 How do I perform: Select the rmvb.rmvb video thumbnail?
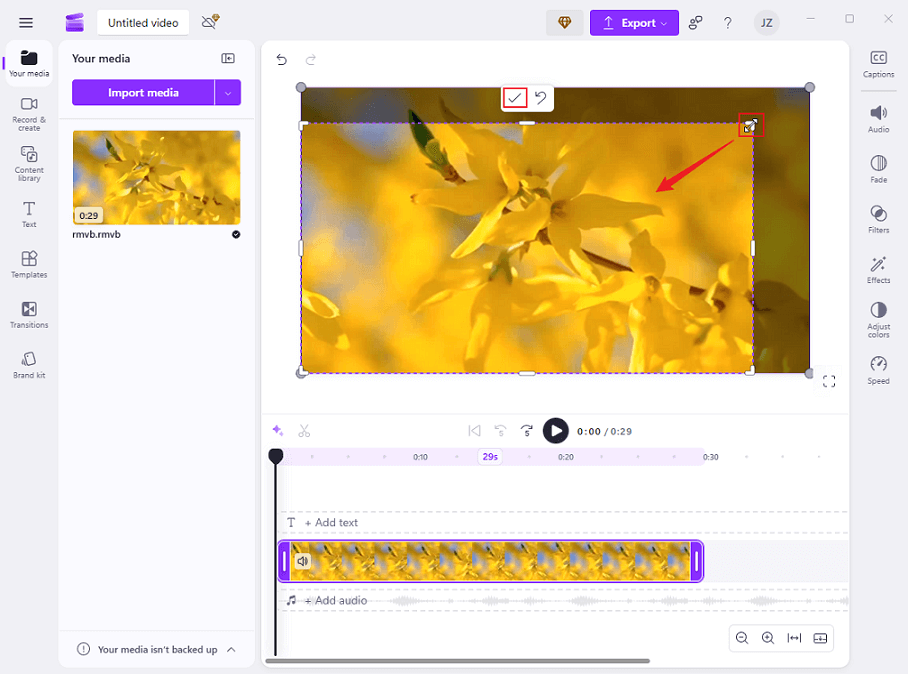click(x=155, y=178)
